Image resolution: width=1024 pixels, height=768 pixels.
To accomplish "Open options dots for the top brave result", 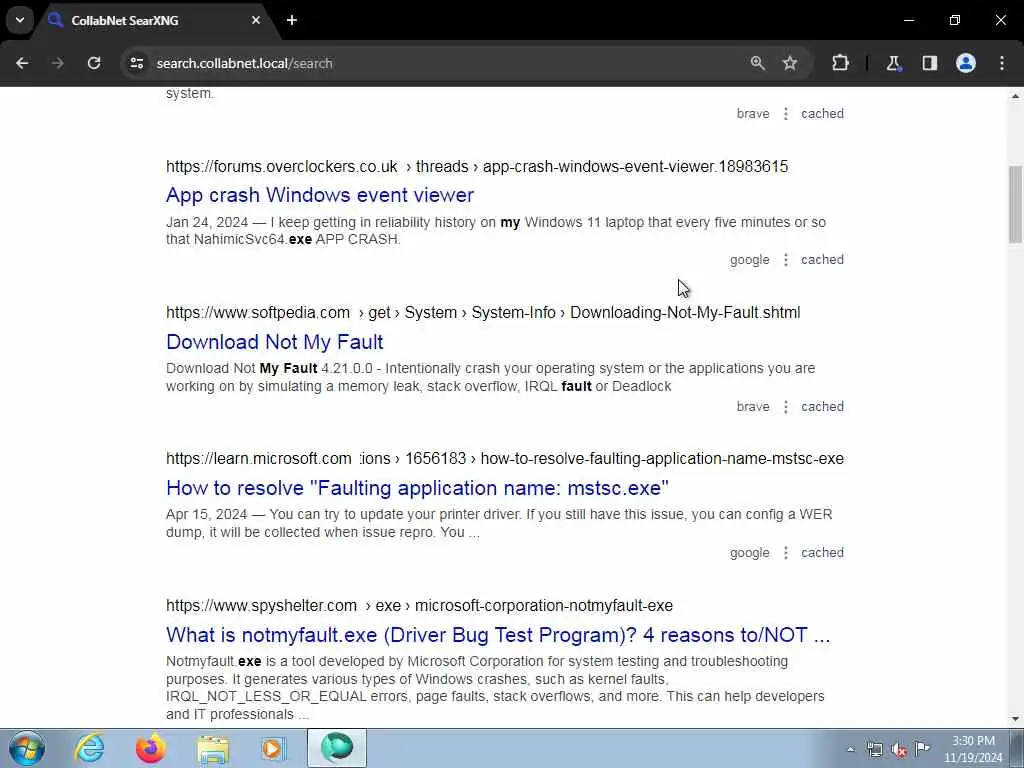I will [786, 114].
